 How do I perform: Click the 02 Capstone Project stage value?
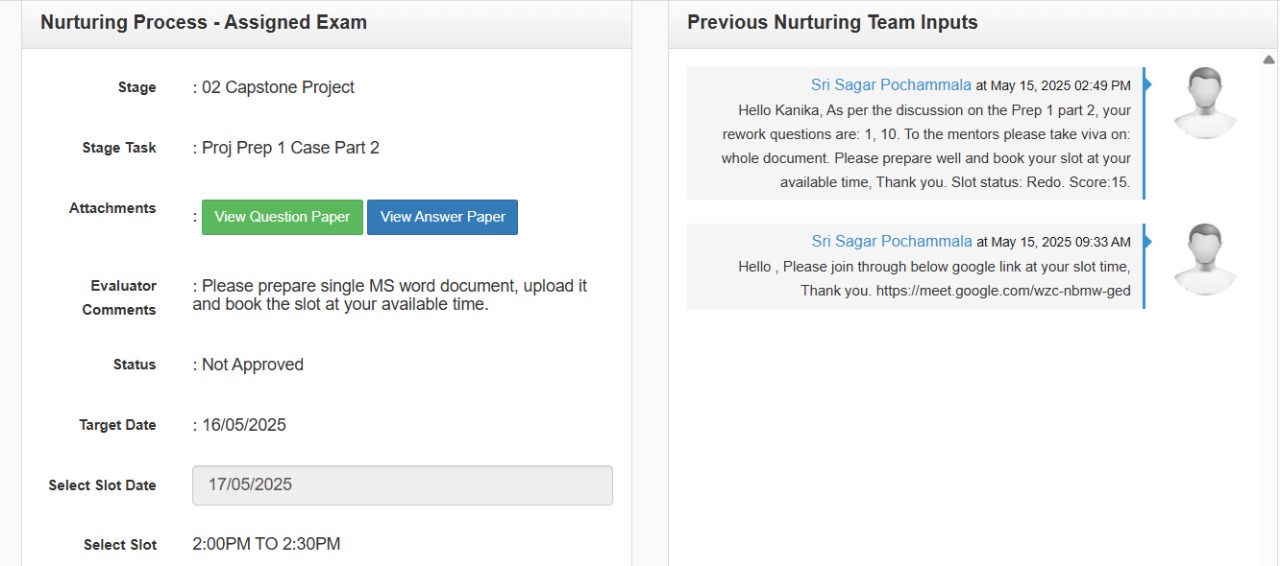pyautogui.click(x=278, y=88)
